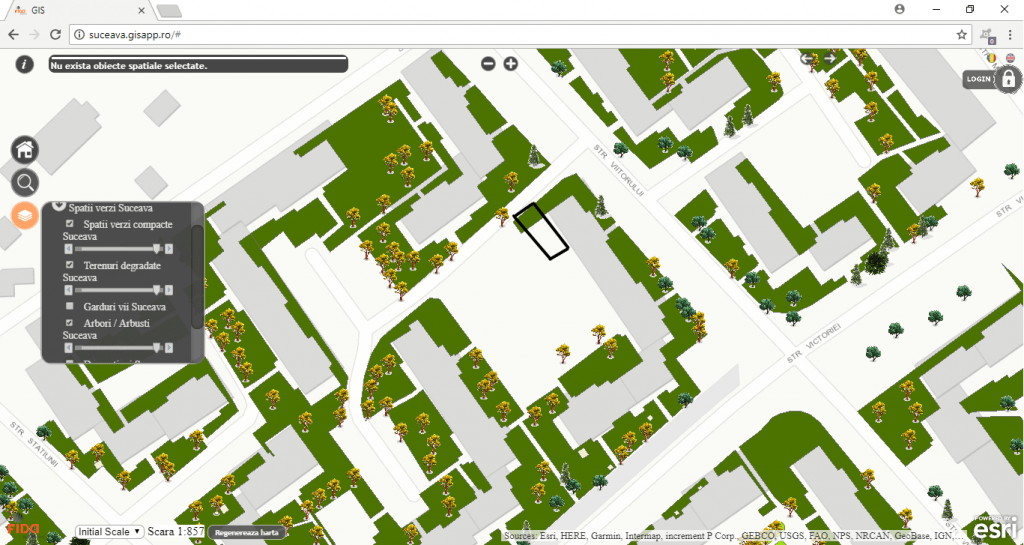Image resolution: width=1024 pixels, height=545 pixels.
Task: Click the layers panel scrollbar
Action: point(197,277)
